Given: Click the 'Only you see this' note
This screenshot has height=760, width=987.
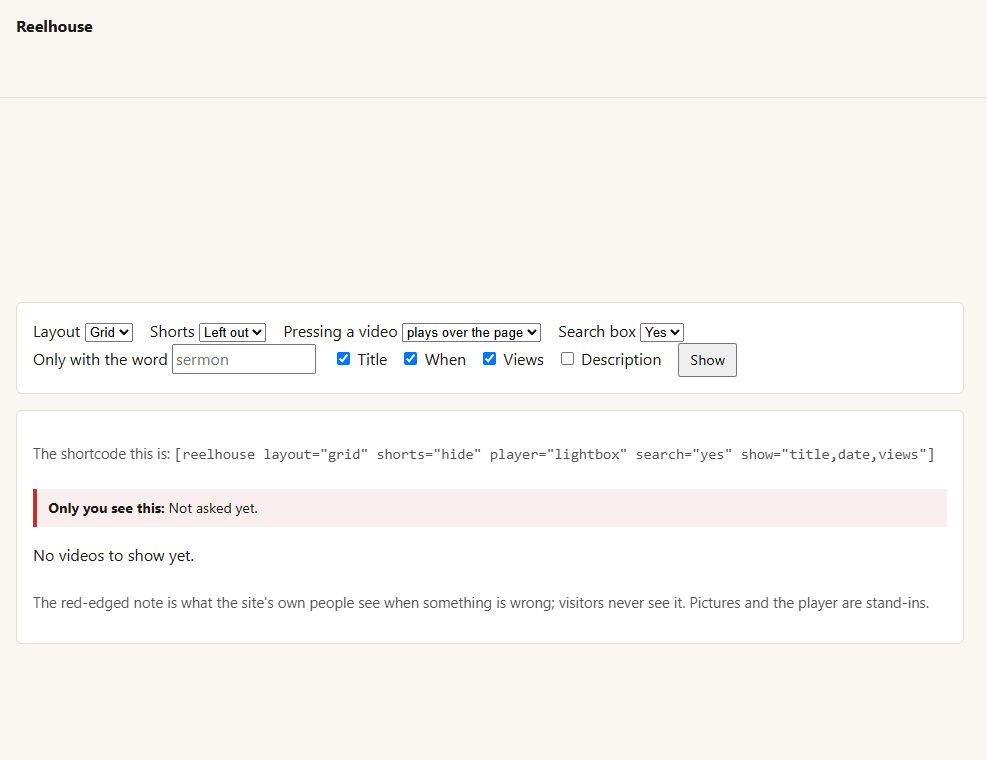Looking at the screenshot, I should point(490,508).
